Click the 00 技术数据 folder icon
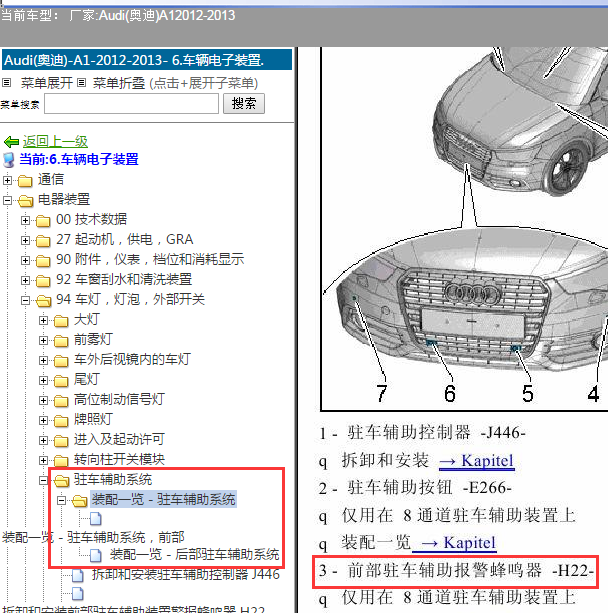 (x=43, y=221)
